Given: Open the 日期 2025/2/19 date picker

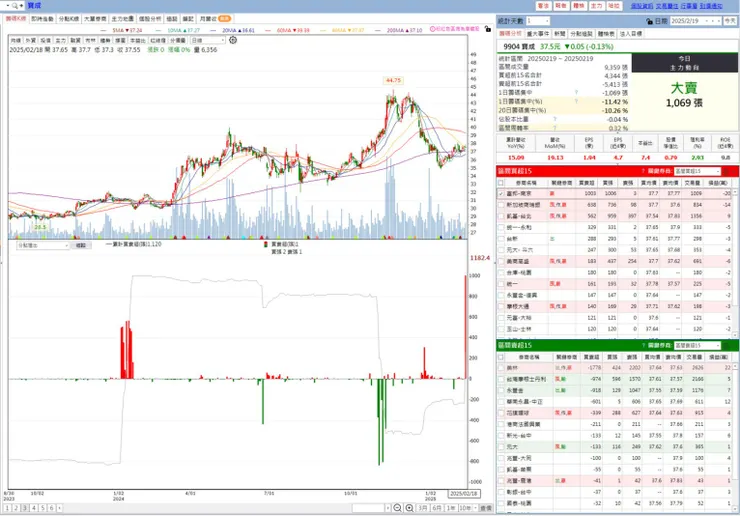Looking at the screenshot, I should tap(696, 21).
